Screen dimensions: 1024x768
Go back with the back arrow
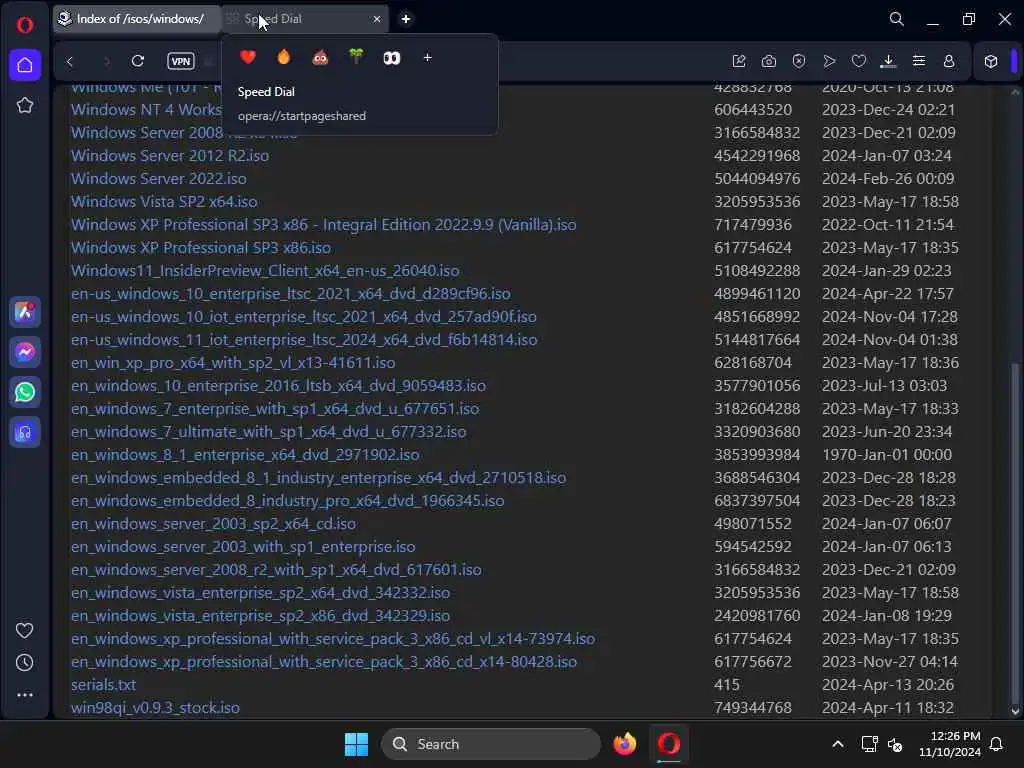coord(70,61)
